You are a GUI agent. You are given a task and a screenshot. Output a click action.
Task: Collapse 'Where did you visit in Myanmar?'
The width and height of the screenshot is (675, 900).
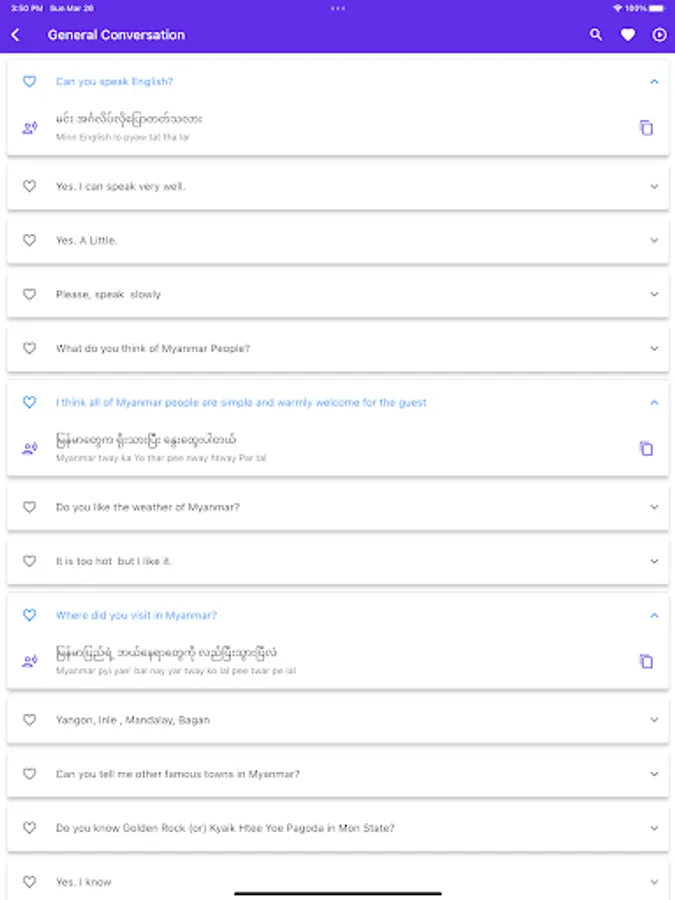click(x=654, y=616)
